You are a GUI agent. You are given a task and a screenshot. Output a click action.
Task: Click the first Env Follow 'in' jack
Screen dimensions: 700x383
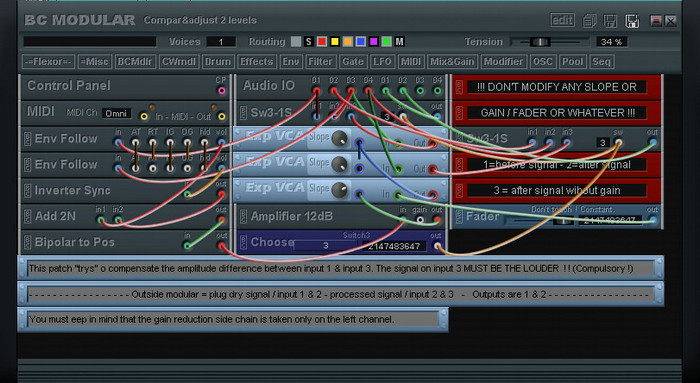pos(118,142)
